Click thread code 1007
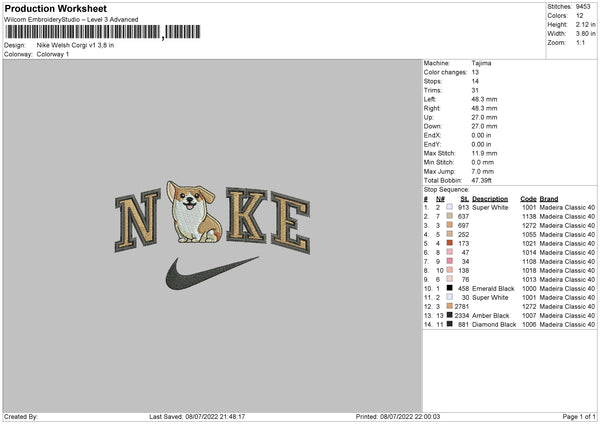 coord(529,316)
